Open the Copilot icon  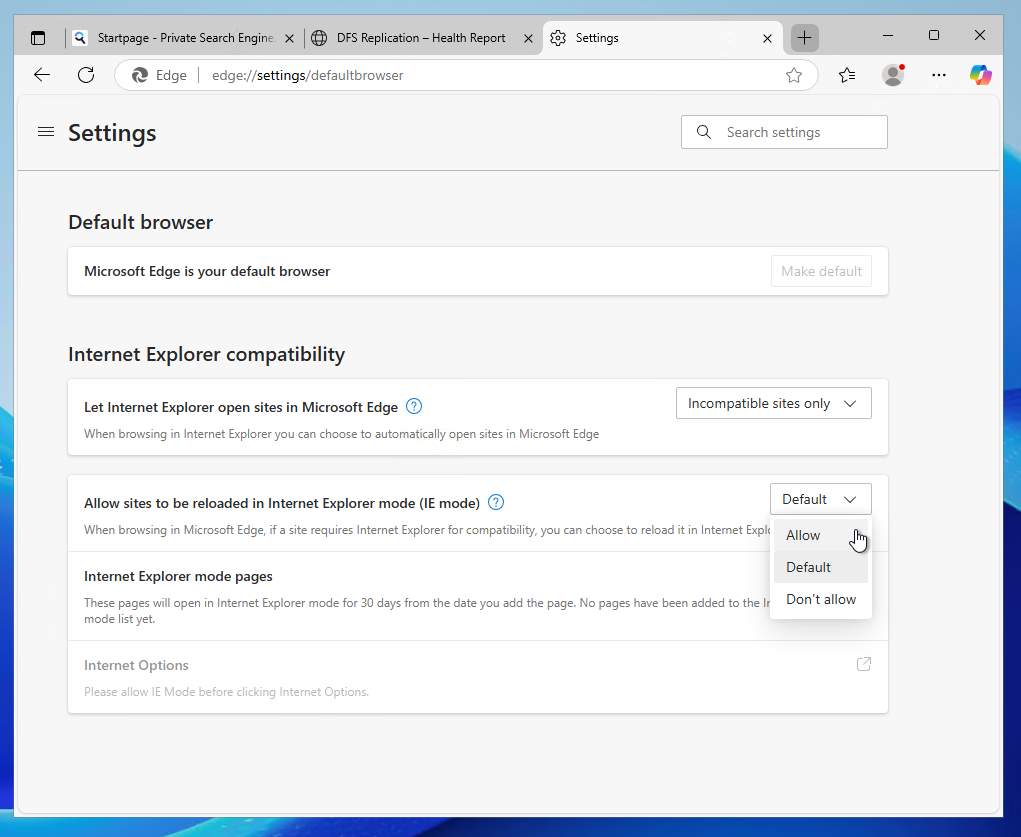click(980, 75)
